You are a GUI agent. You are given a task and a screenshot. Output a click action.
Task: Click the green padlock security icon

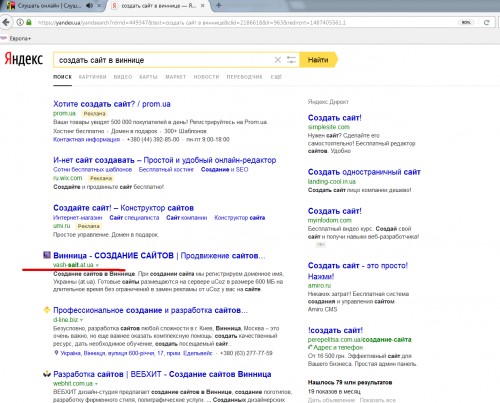[29, 22]
